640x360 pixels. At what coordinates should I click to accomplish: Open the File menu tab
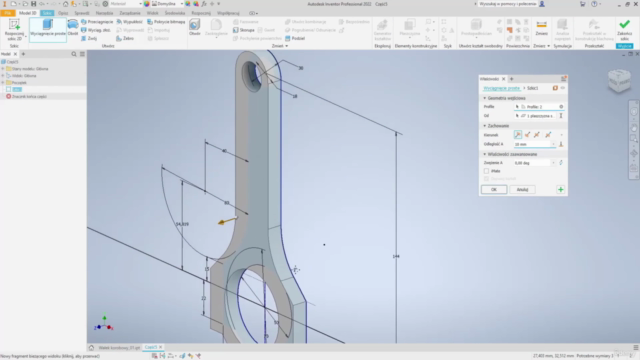7,13
